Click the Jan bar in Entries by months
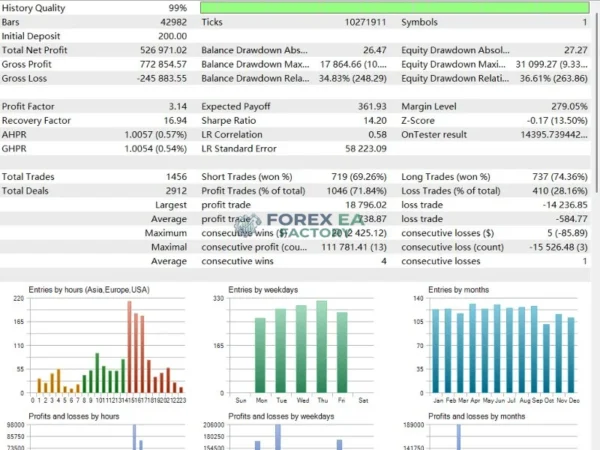Screen dimensions: 600x450 pyautogui.click(x=435, y=351)
